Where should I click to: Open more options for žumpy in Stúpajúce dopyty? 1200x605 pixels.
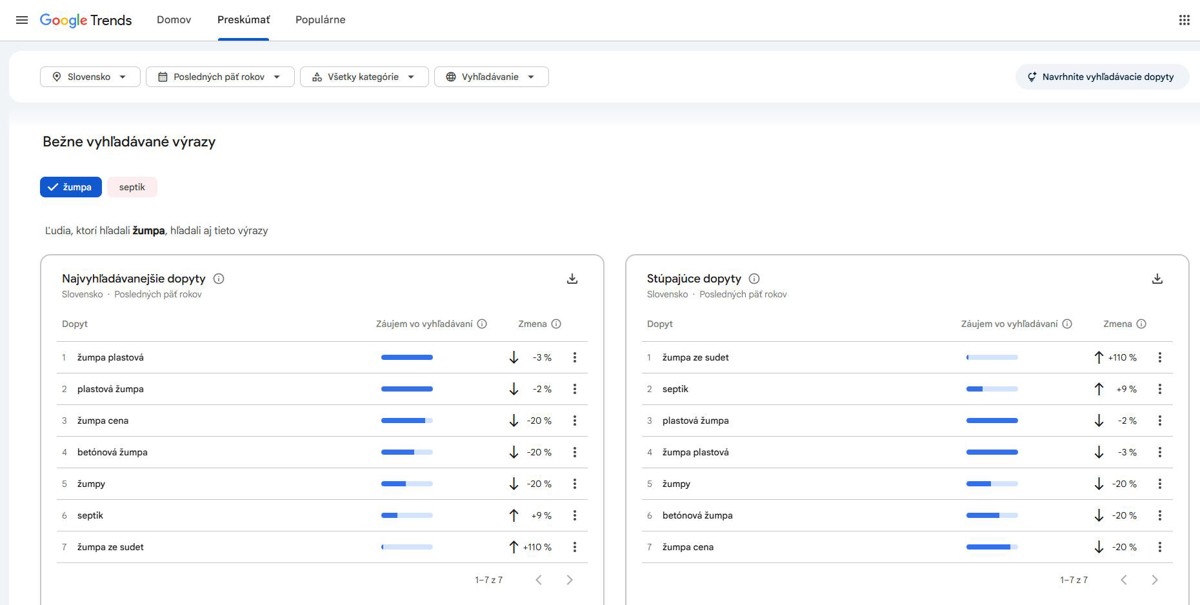click(x=1159, y=484)
